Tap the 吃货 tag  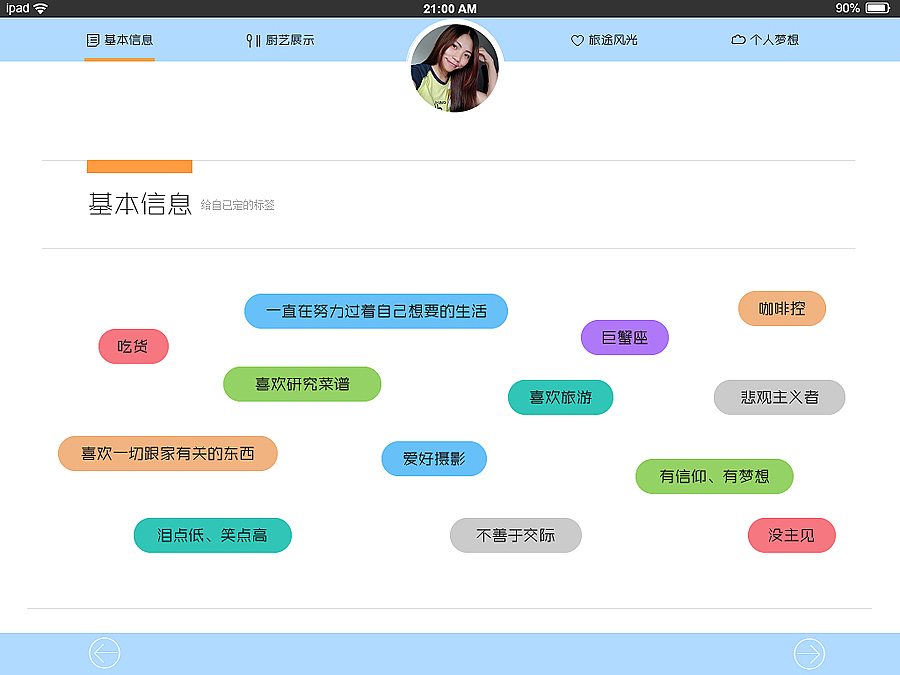tap(133, 346)
